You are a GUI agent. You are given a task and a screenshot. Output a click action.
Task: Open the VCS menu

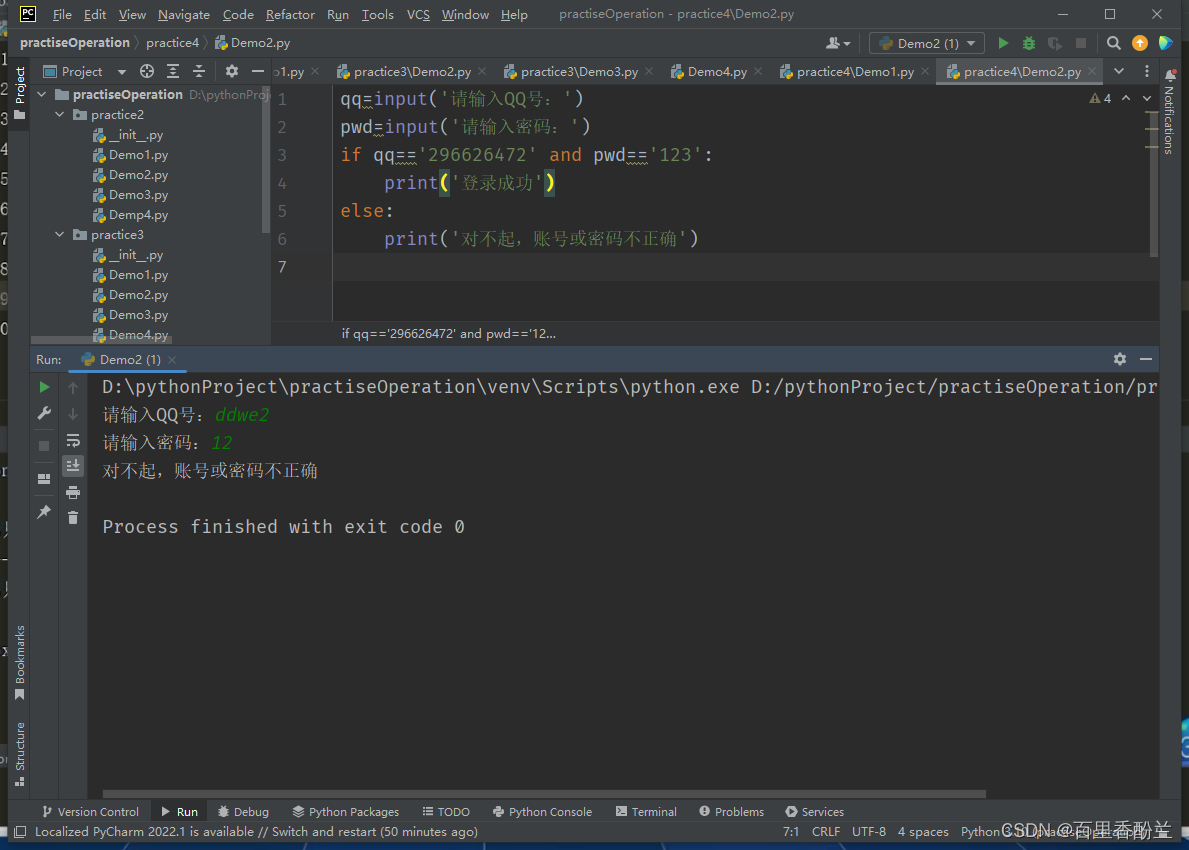(418, 14)
